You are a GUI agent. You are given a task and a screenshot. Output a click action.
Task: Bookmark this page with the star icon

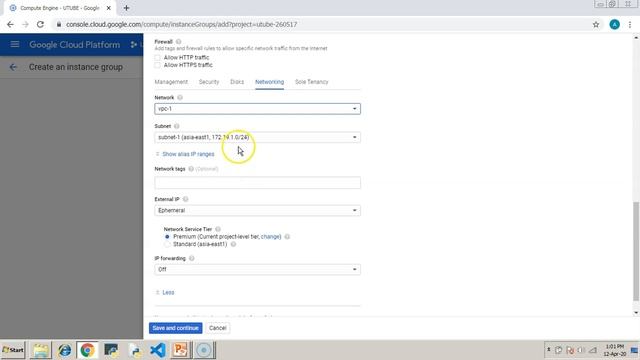pyautogui.click(x=596, y=24)
